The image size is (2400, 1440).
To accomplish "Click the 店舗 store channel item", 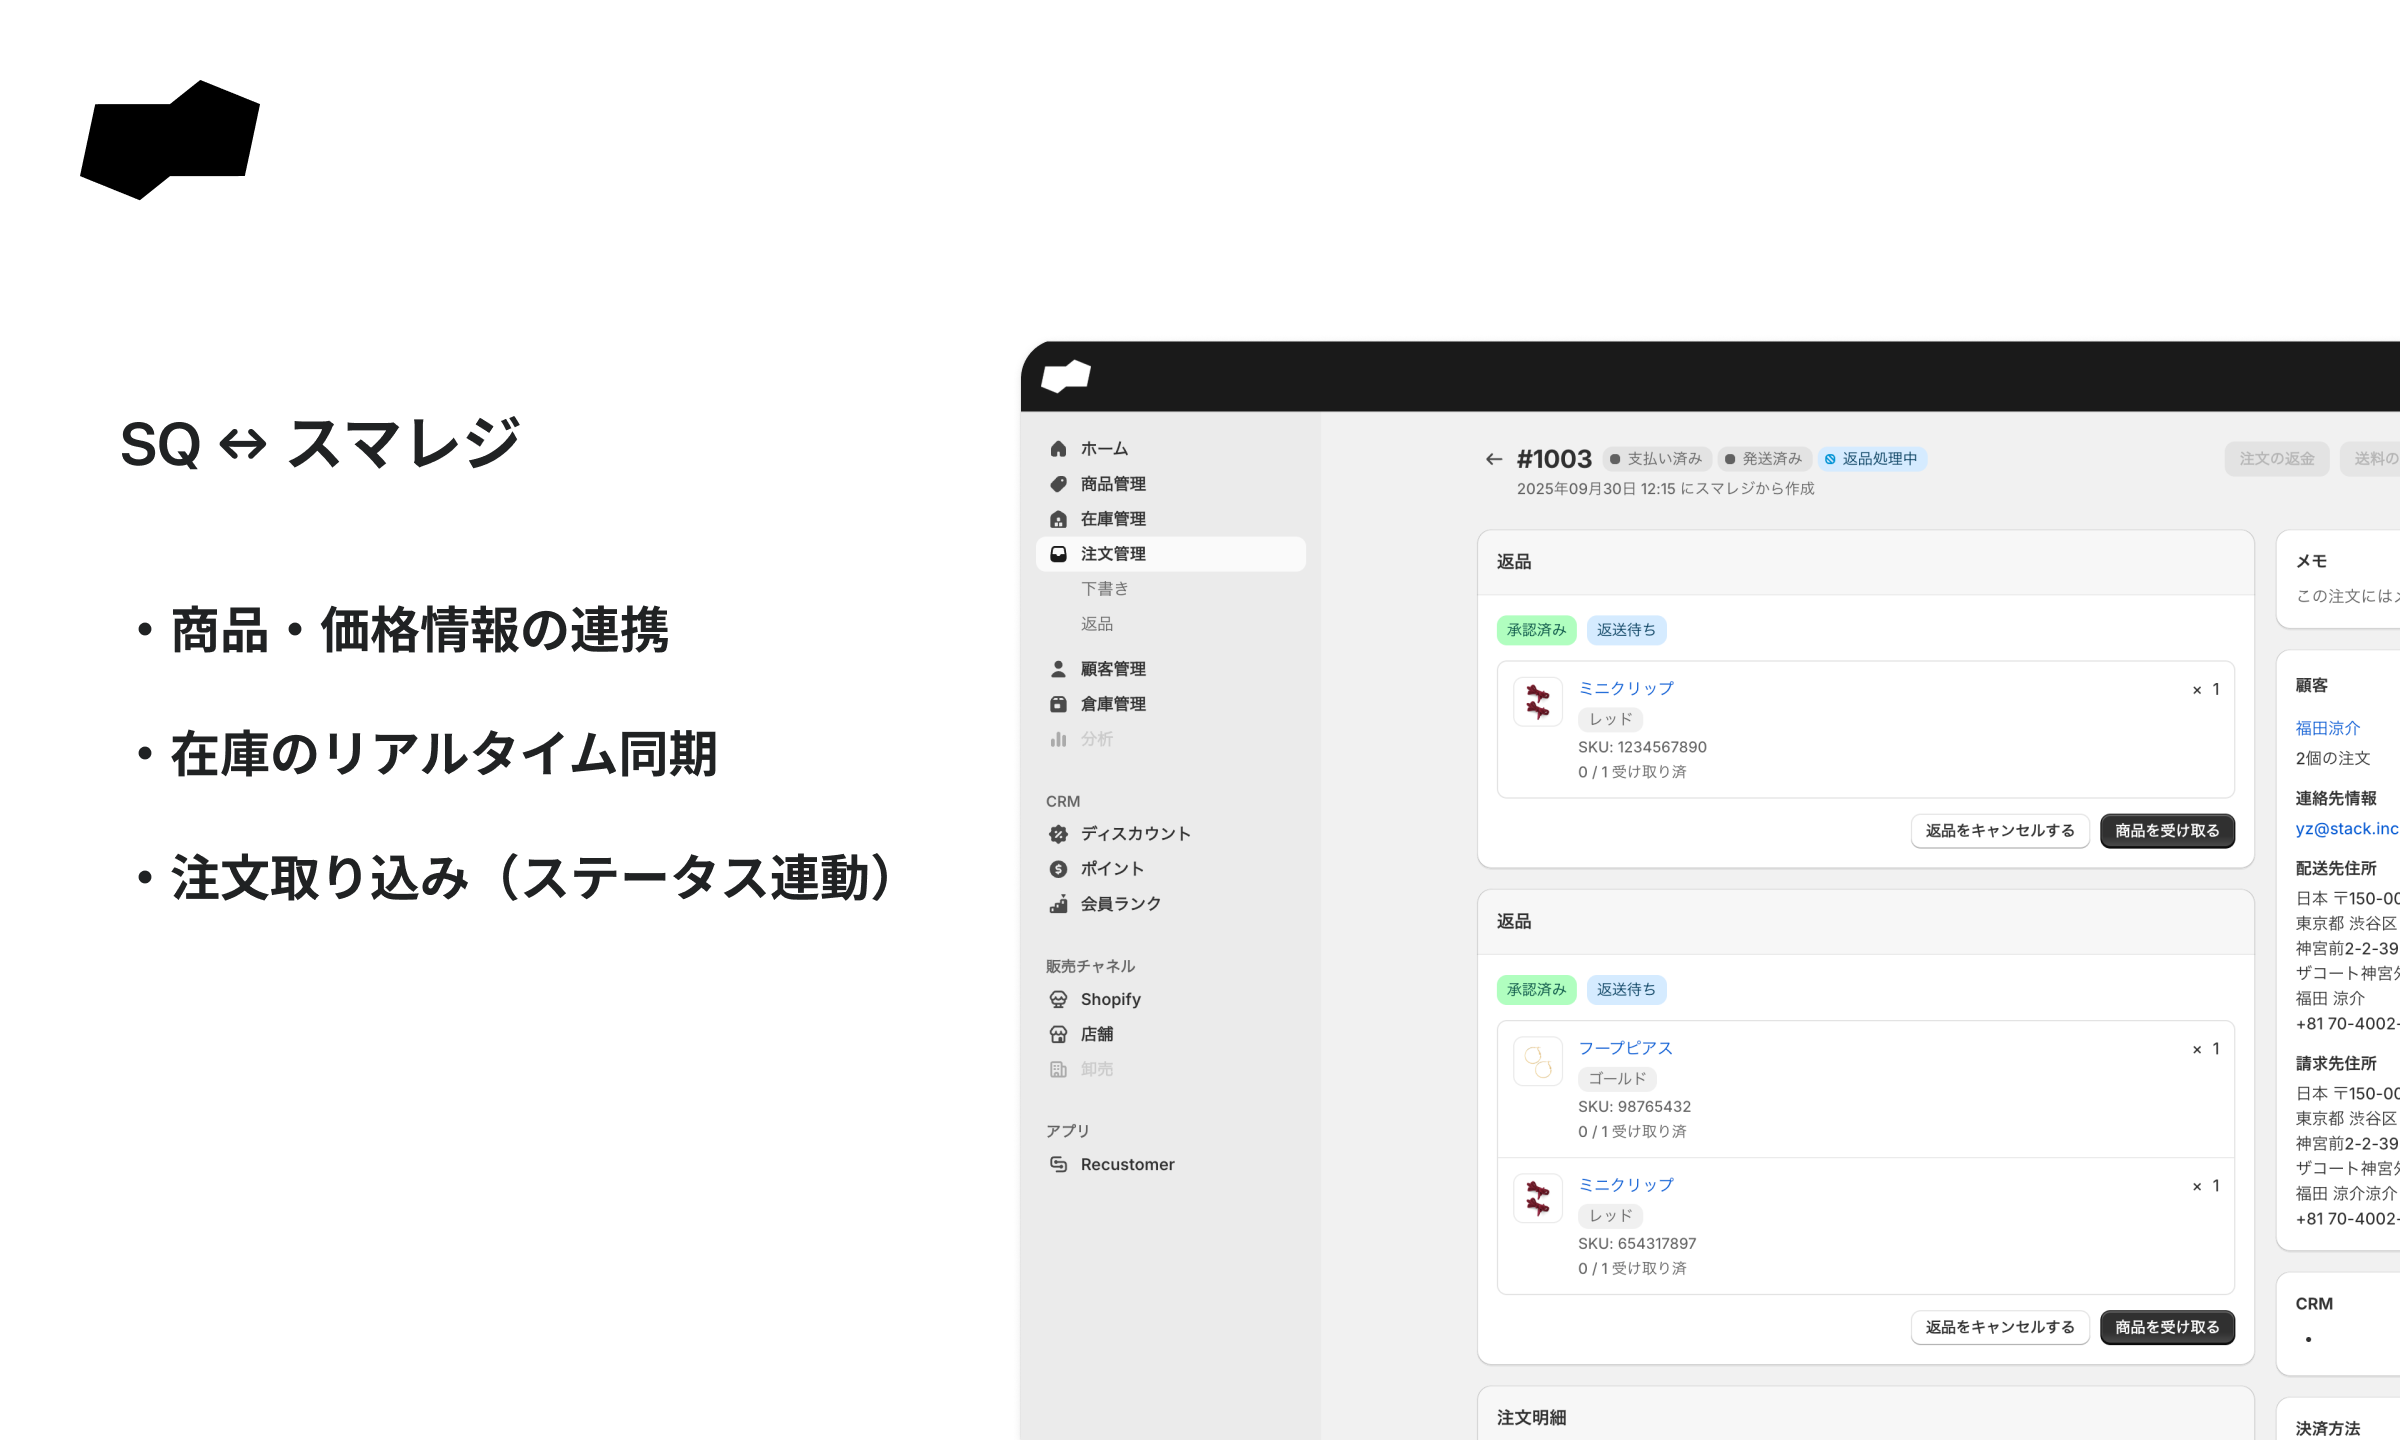I will (x=1096, y=1034).
